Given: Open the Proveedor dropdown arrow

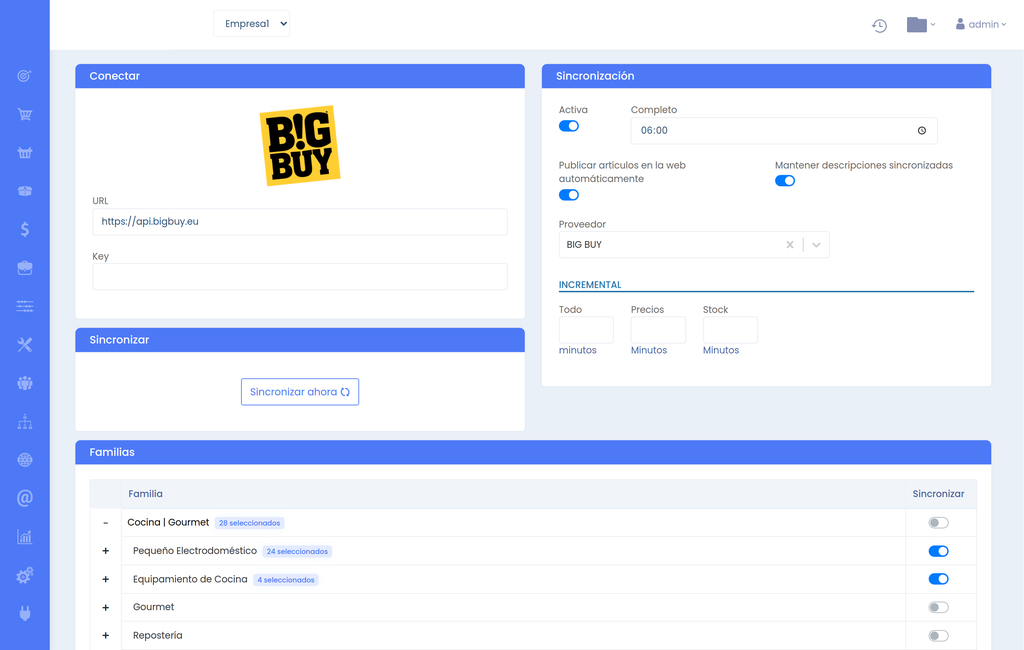Looking at the screenshot, I should click(x=816, y=245).
